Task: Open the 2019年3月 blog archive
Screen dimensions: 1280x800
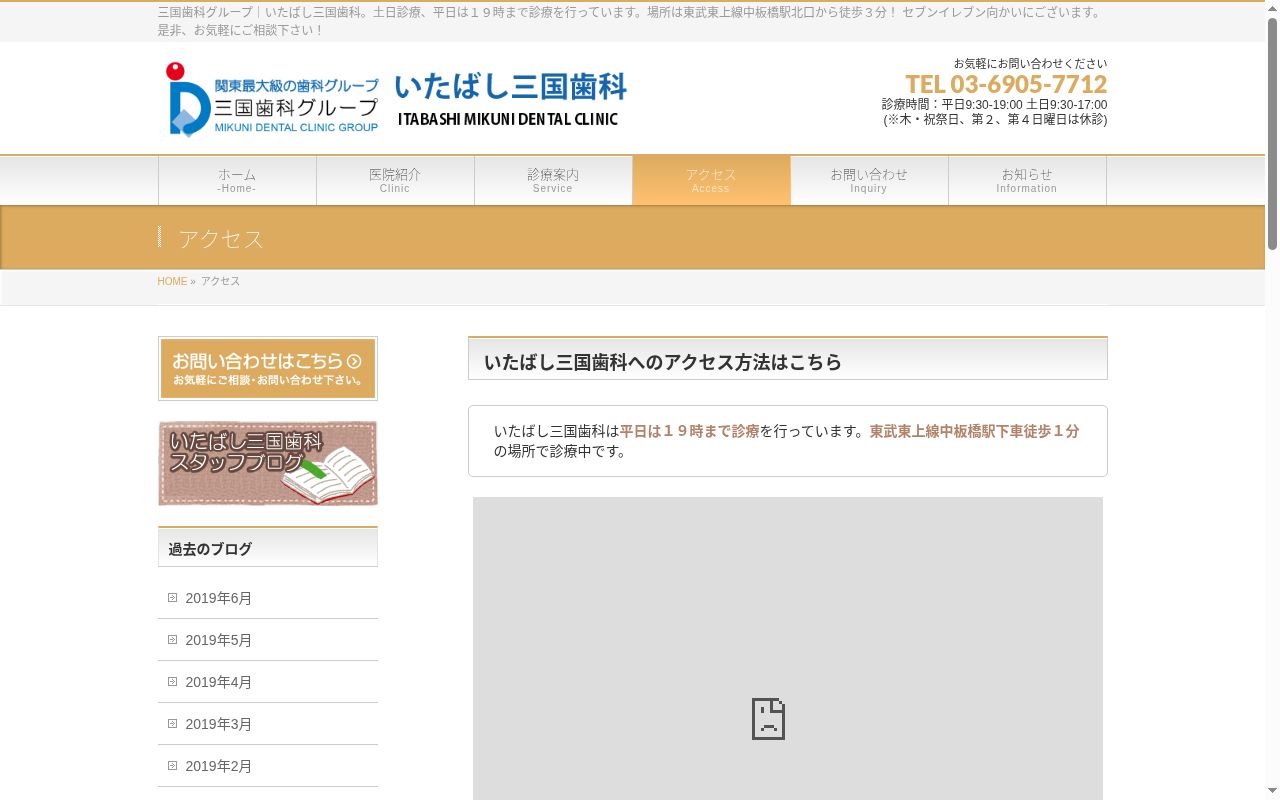Action: (x=218, y=724)
